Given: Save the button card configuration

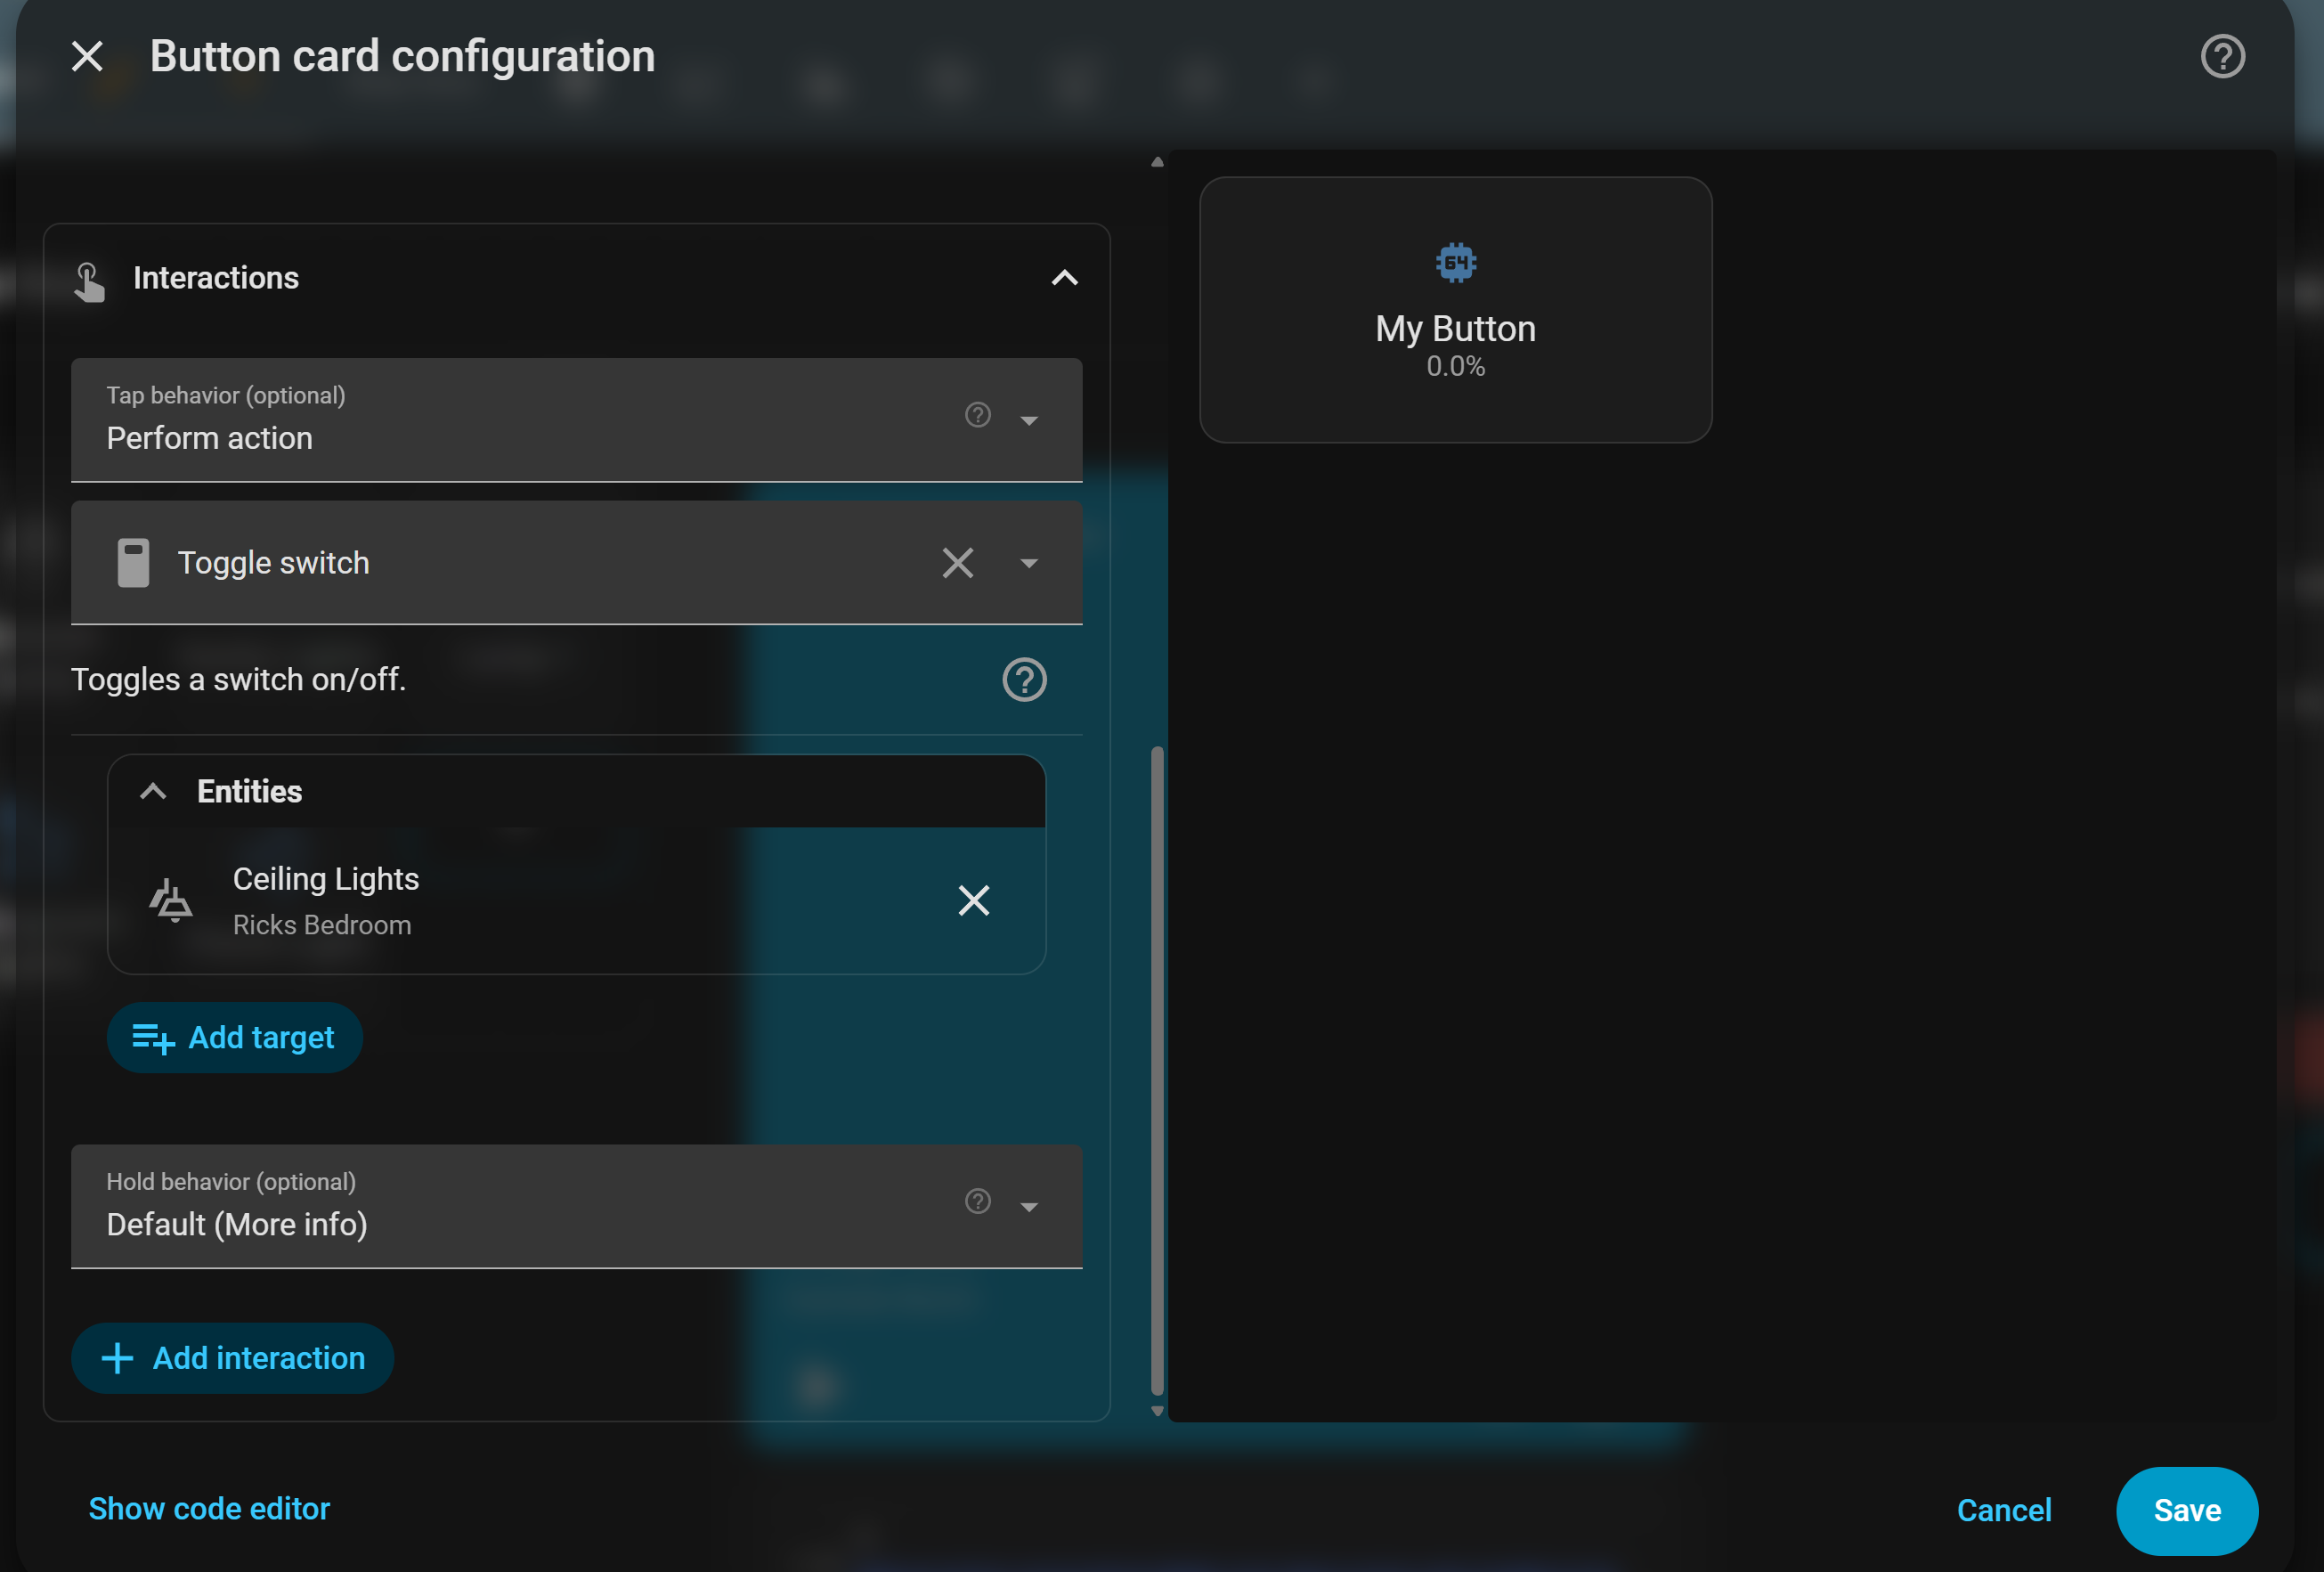Looking at the screenshot, I should [2186, 1510].
